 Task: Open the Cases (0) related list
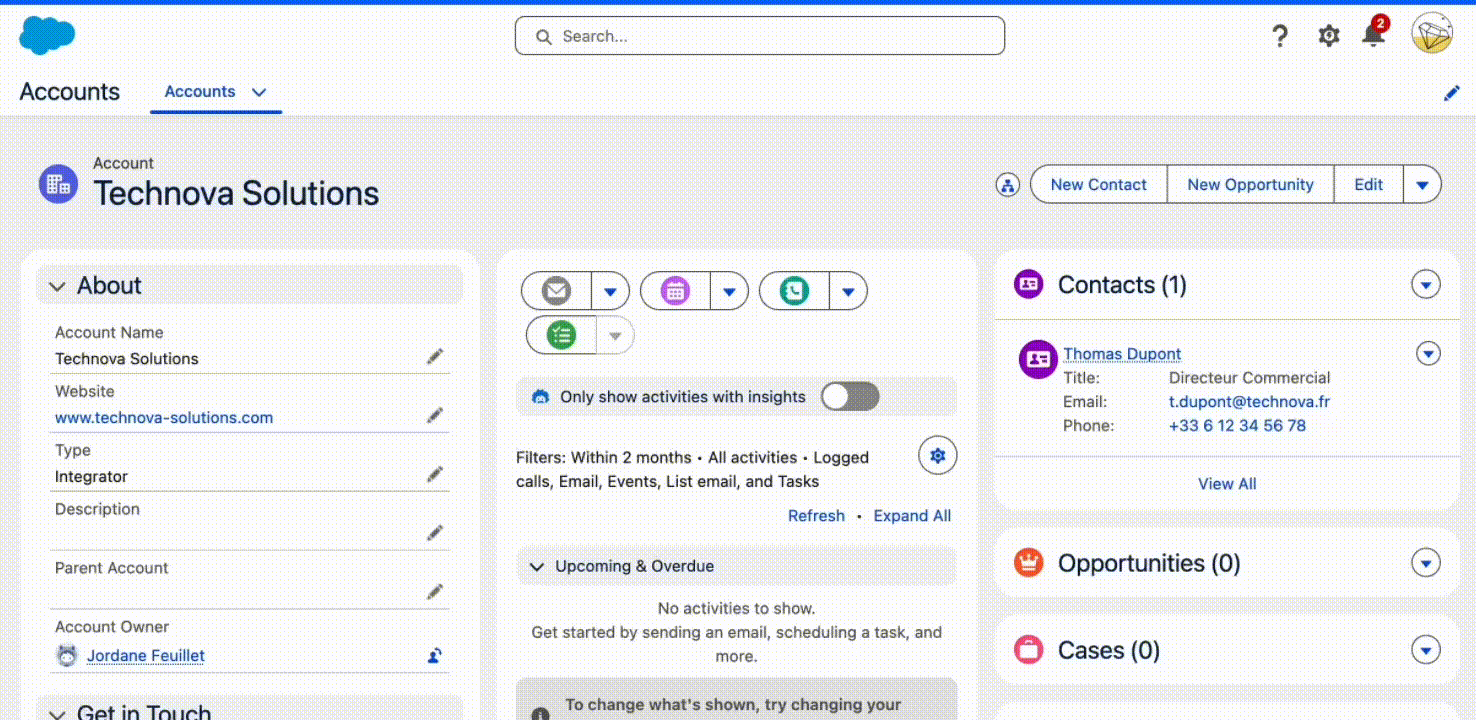pos(1109,650)
